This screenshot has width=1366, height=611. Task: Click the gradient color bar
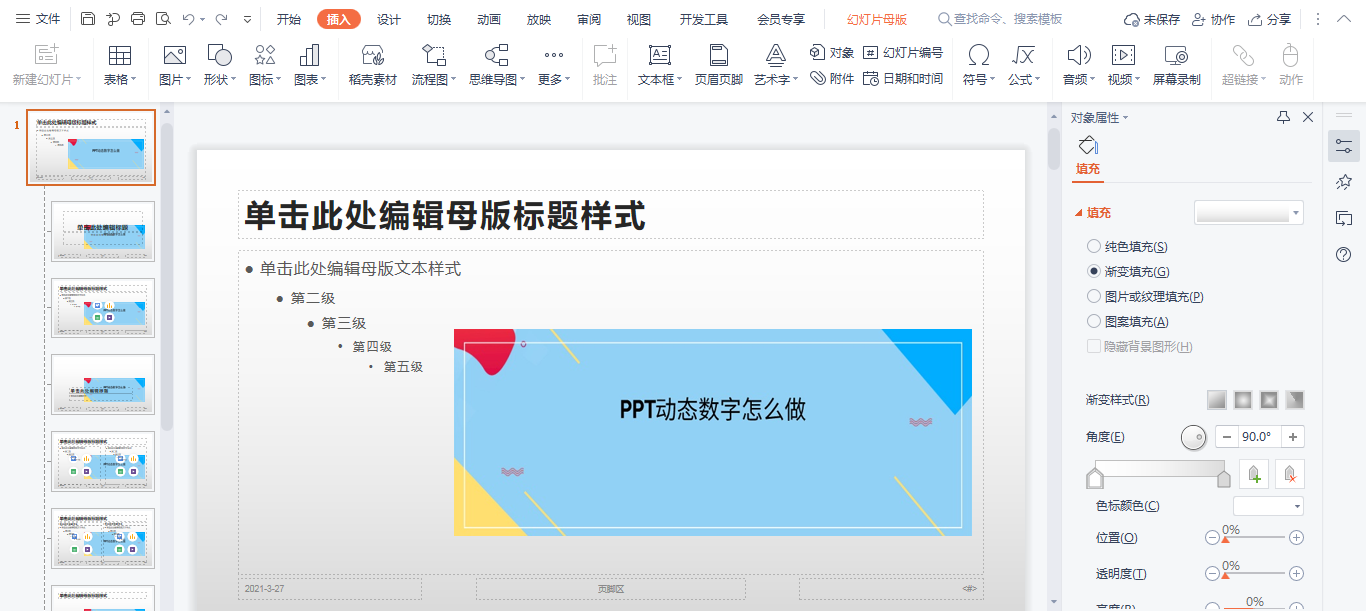click(x=1160, y=468)
